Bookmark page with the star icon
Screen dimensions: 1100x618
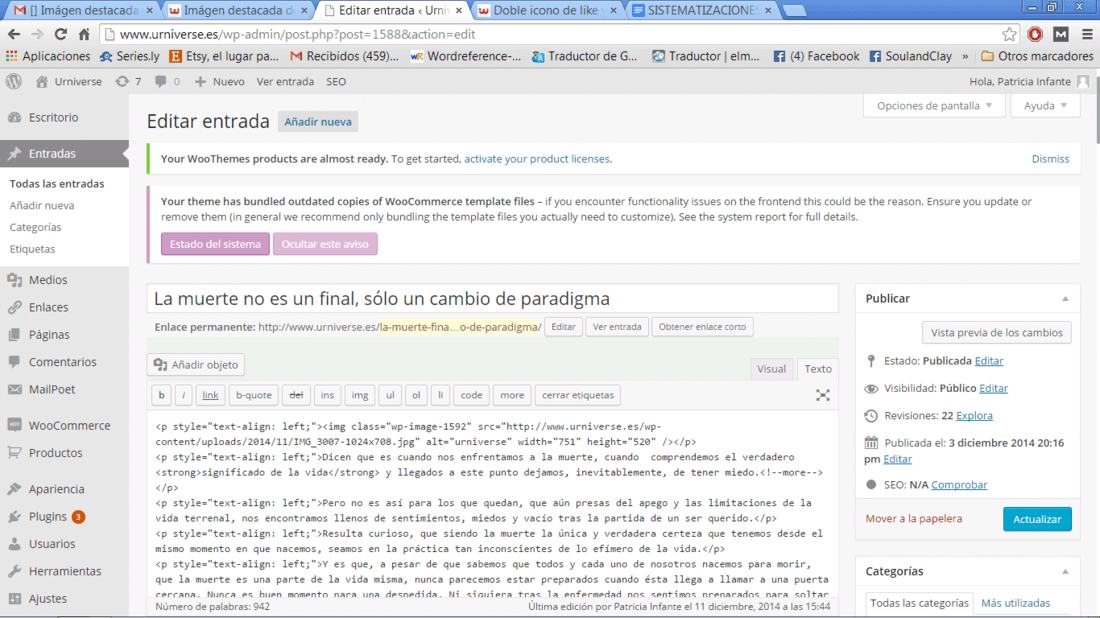(x=1009, y=34)
